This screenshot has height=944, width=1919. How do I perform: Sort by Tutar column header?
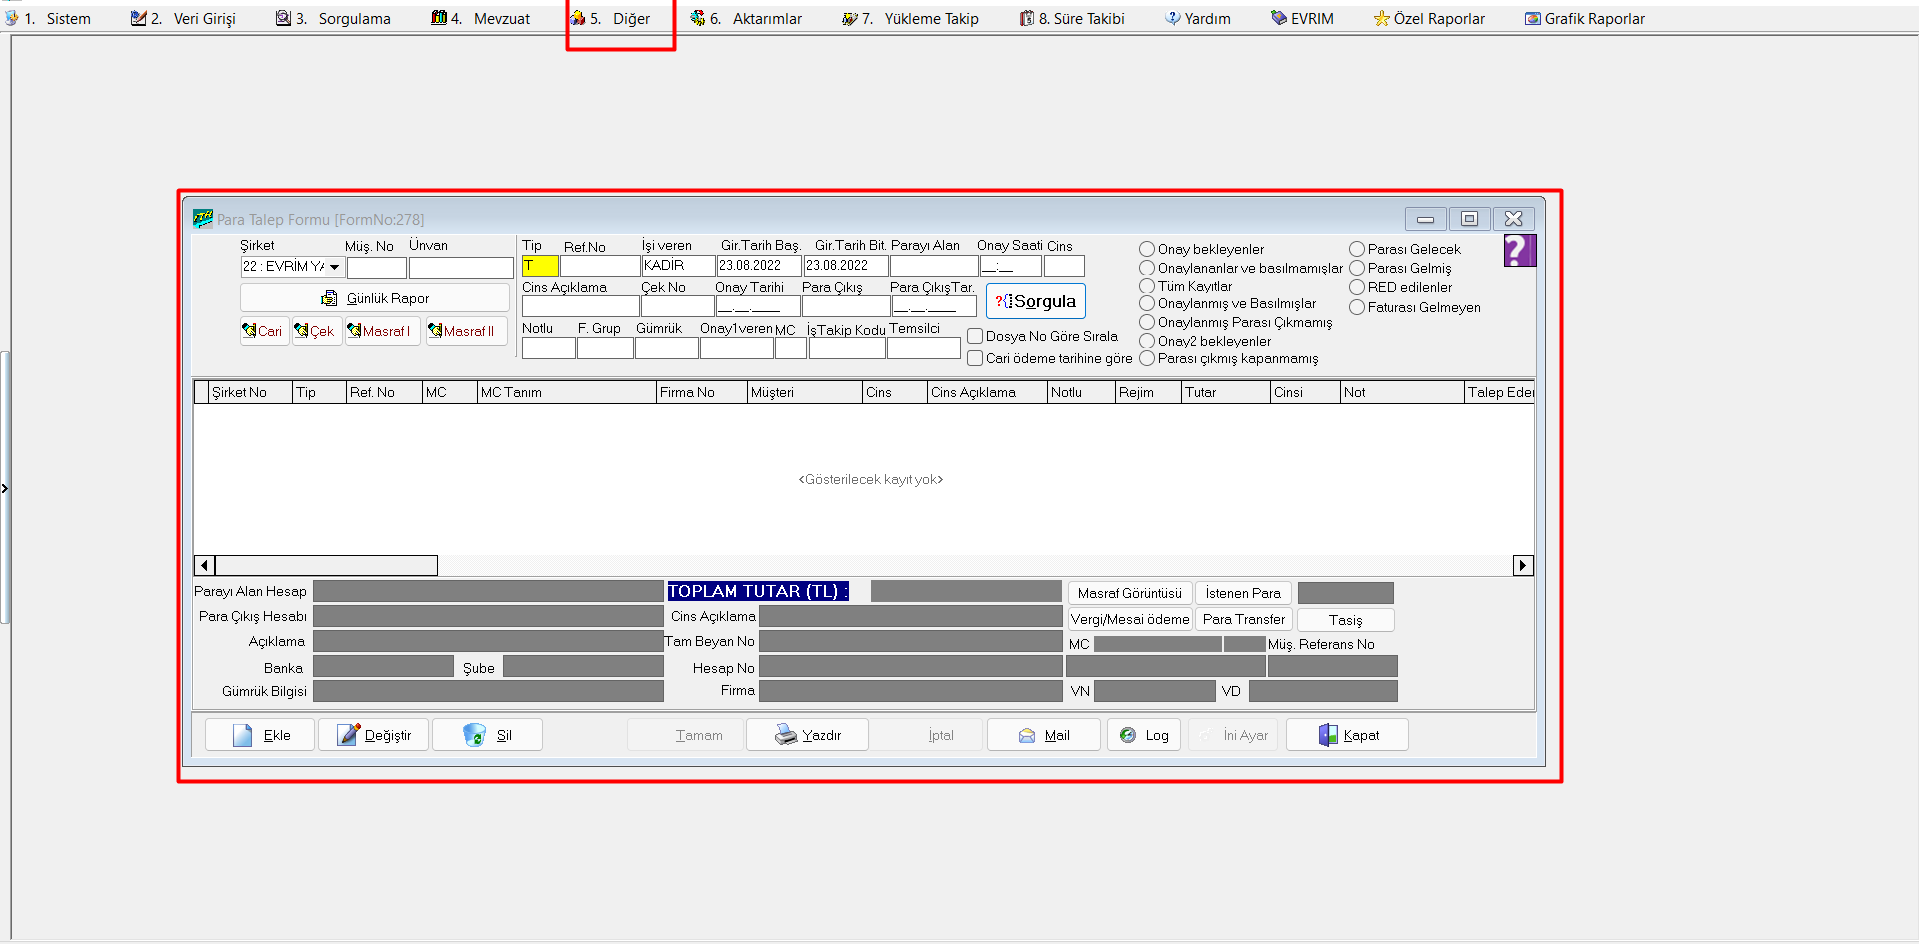(1225, 392)
